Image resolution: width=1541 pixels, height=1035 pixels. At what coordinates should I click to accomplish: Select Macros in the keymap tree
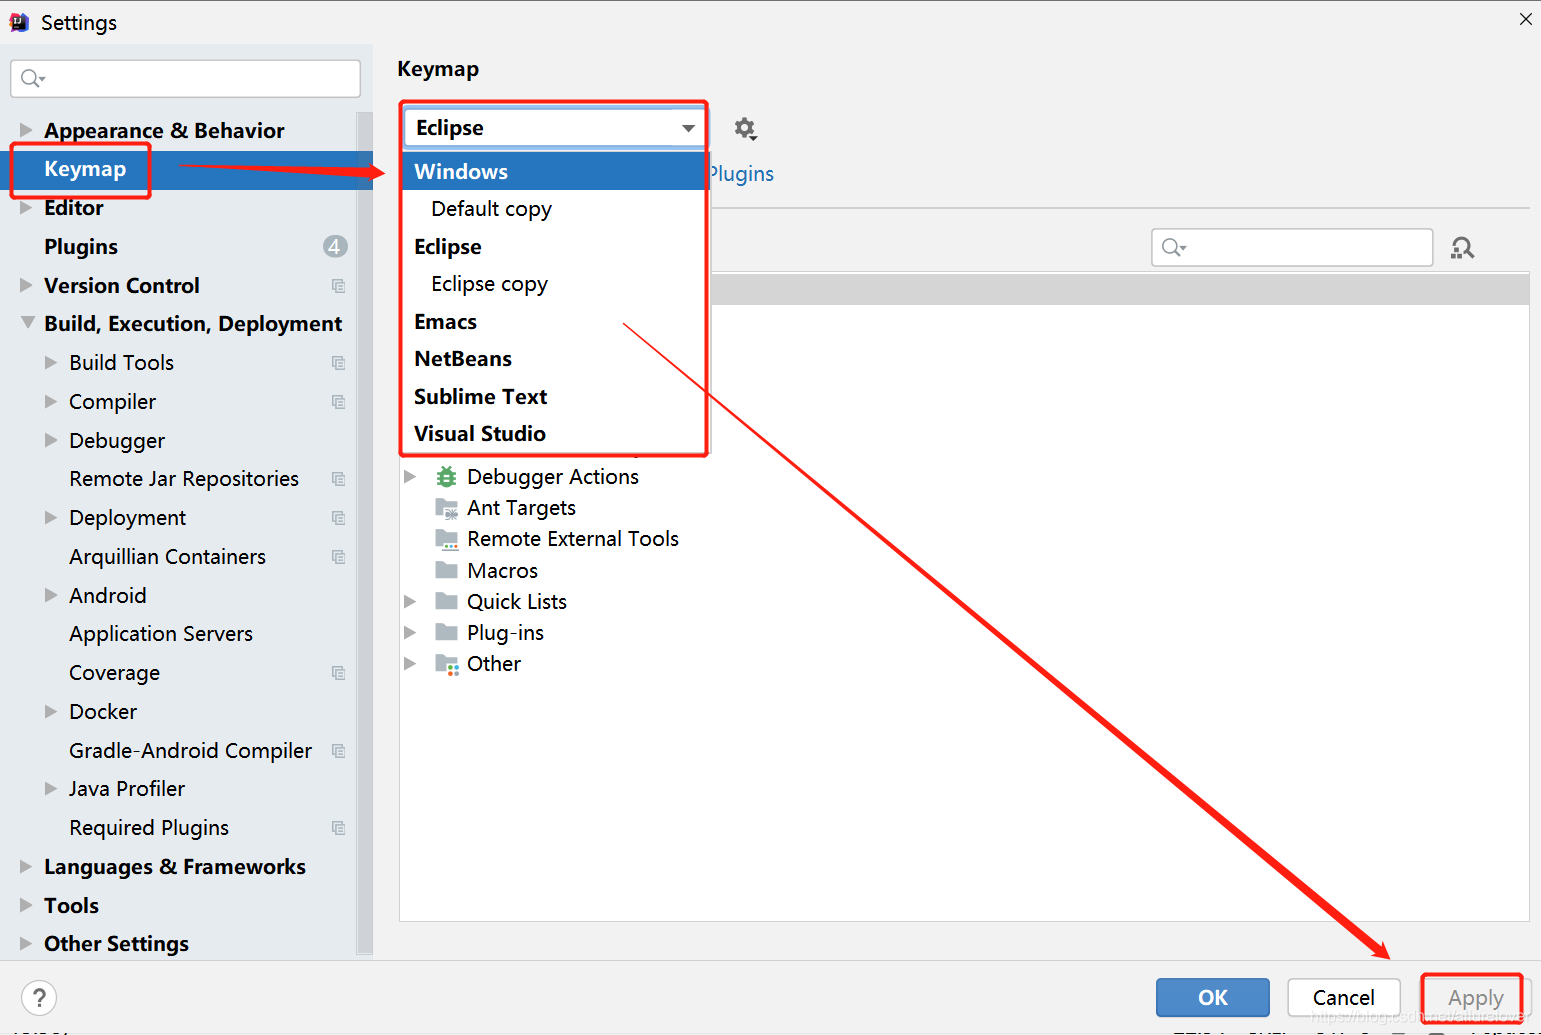[502, 570]
